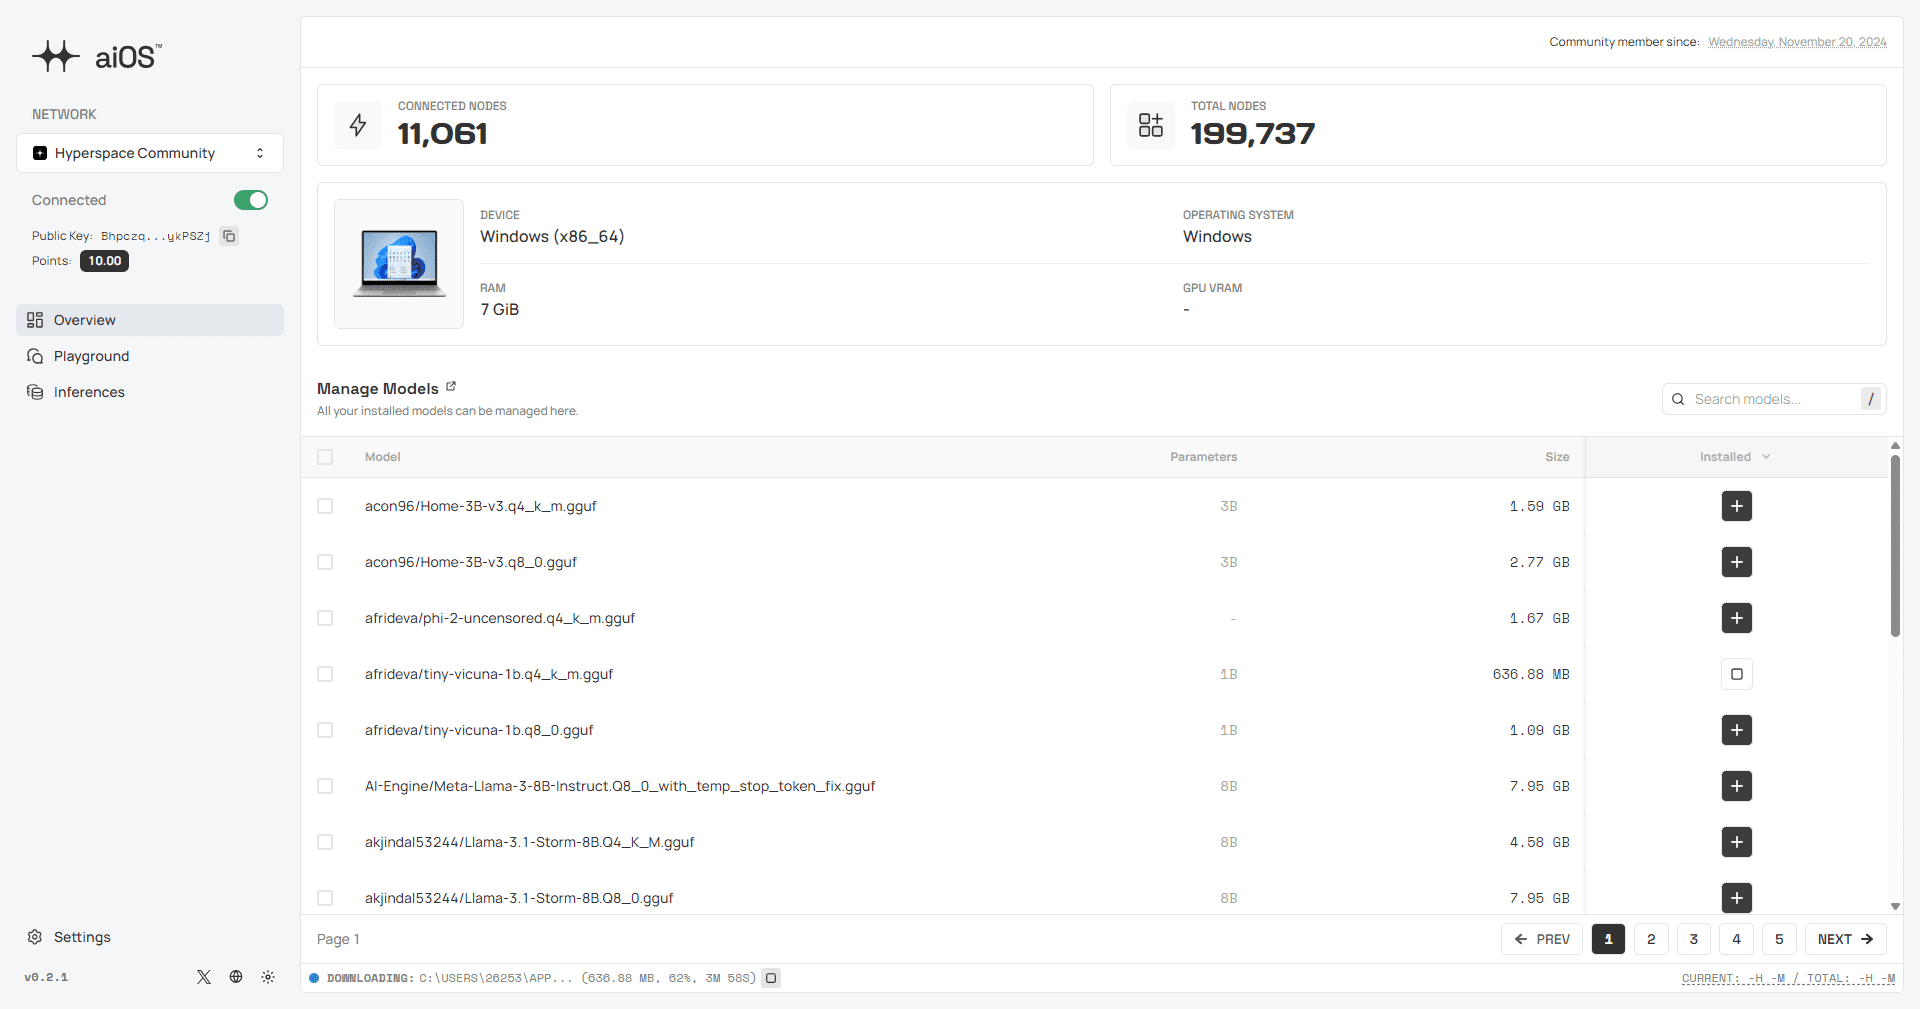Viewport: 1920px width, 1009px height.
Task: Check the select-all models header checkbox
Action: click(x=325, y=457)
